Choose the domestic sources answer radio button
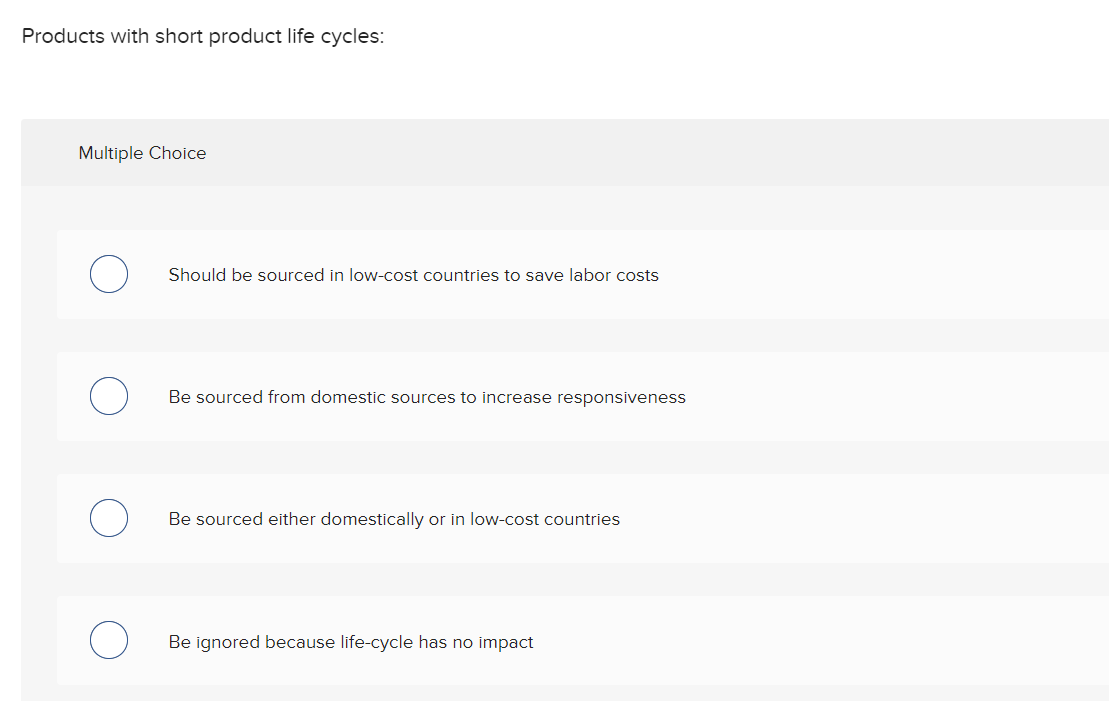Screen dimensions: 1109x701 click(x=108, y=395)
